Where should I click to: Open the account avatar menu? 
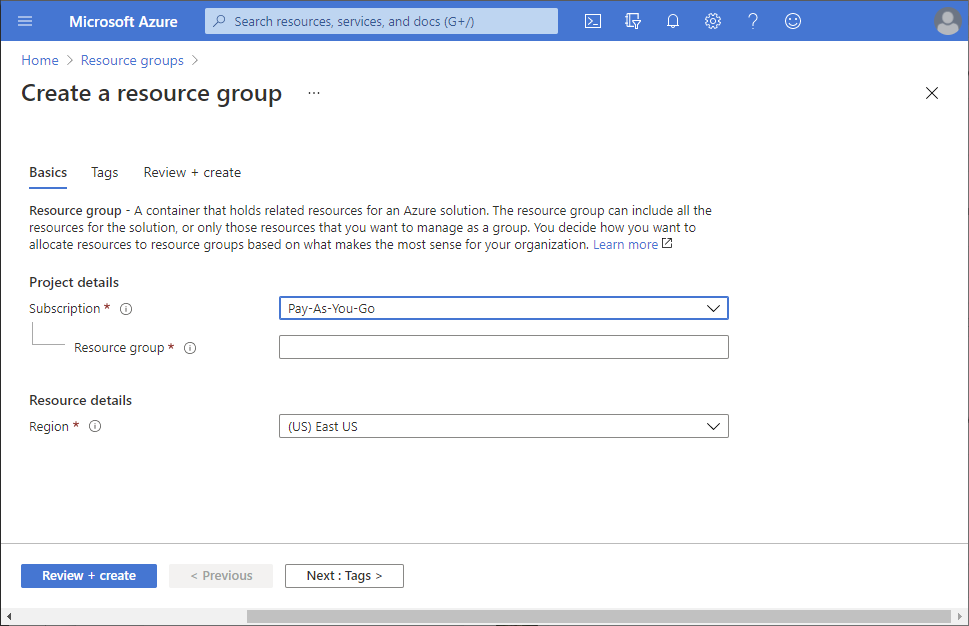(946, 21)
